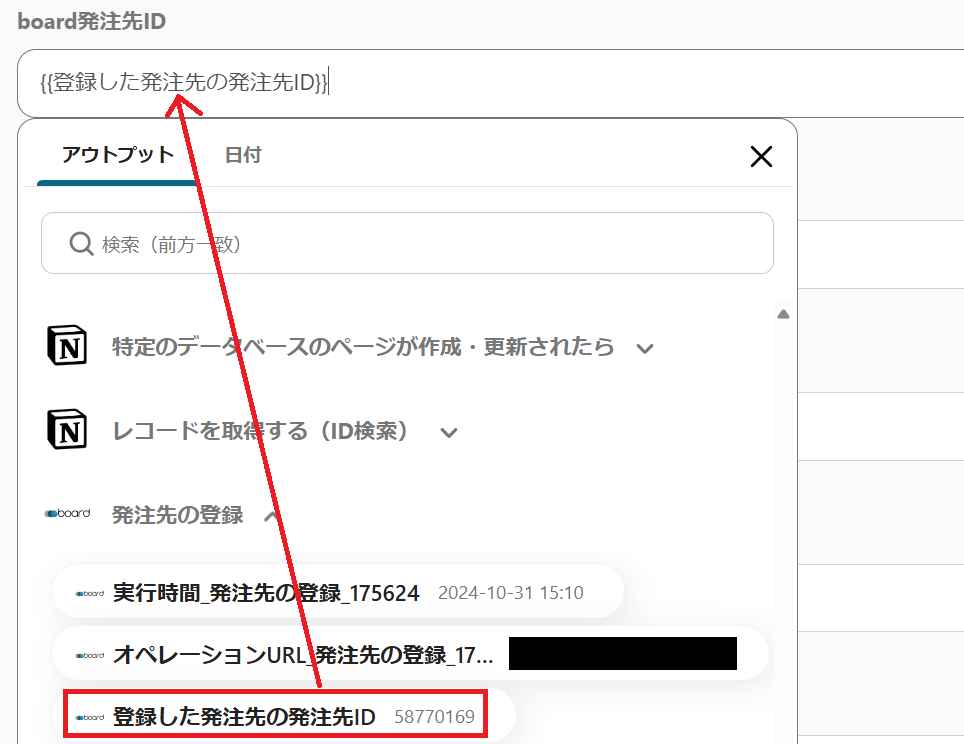Image resolution: width=964 pixels, height=744 pixels.
Task: Click the 発注先の登録 heading text
Action: (178, 514)
